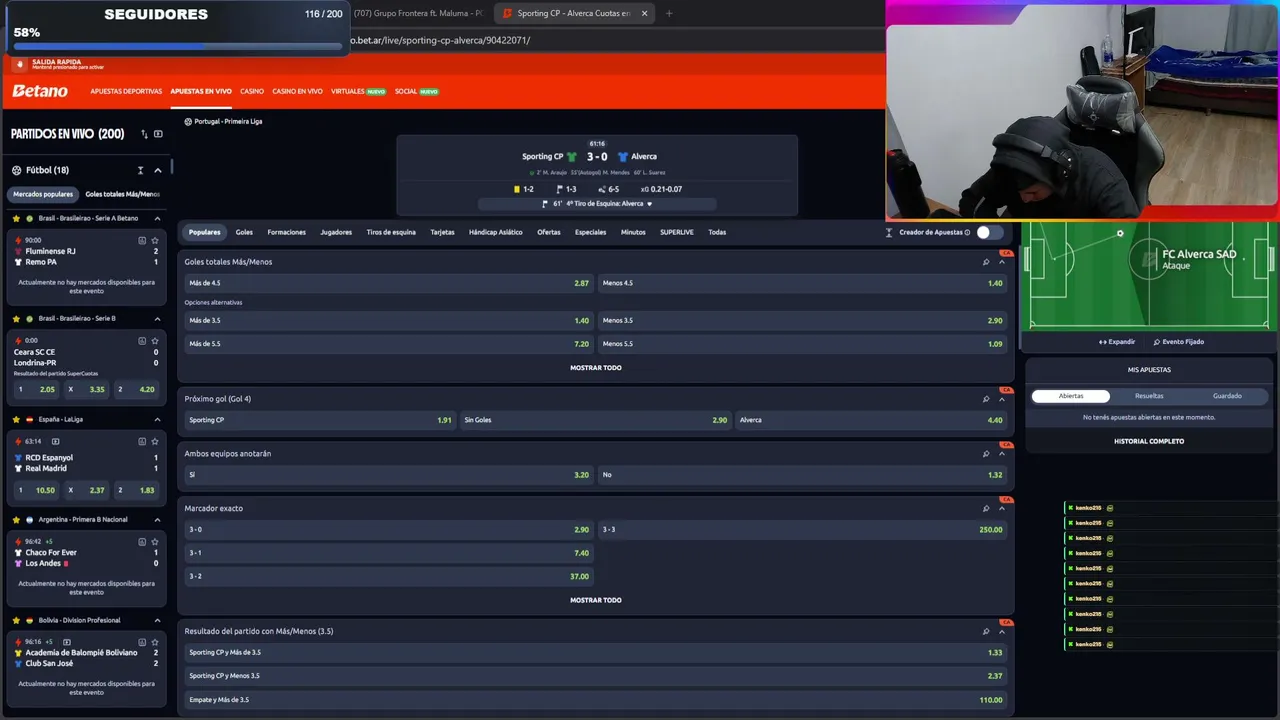Favorite the RCD Espanyol vs Real Madrid match
Screen dimensions: 1280x720
(x=155, y=441)
